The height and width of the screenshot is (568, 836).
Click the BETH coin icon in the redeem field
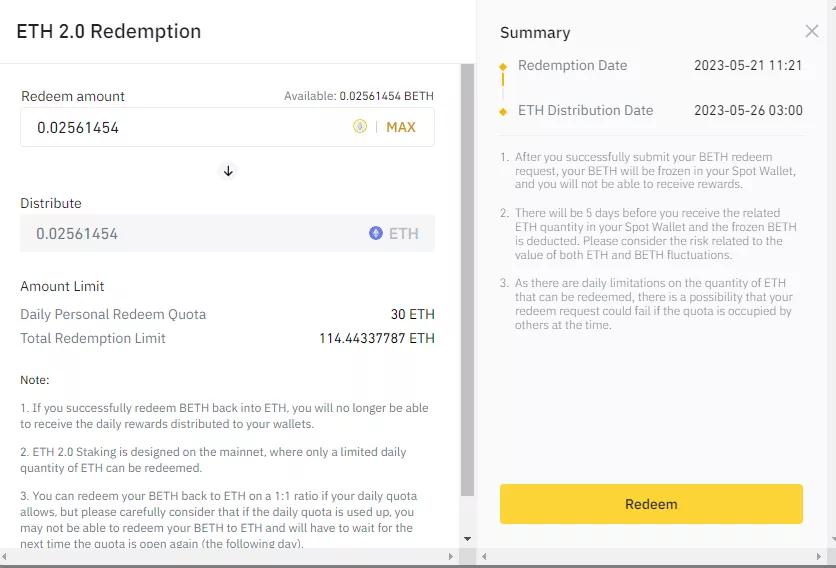(360, 127)
